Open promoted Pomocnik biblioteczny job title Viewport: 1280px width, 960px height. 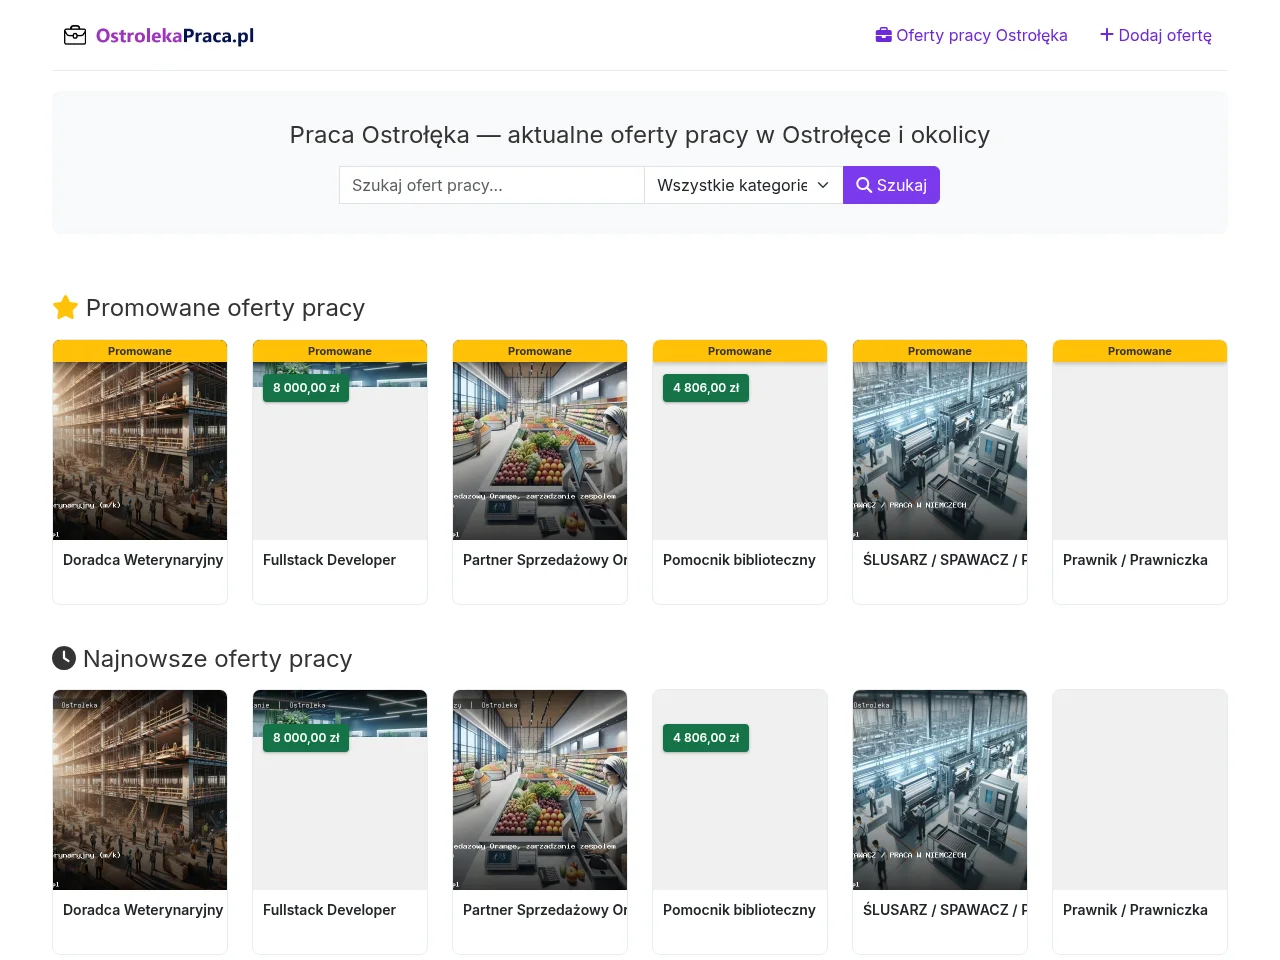739,560
